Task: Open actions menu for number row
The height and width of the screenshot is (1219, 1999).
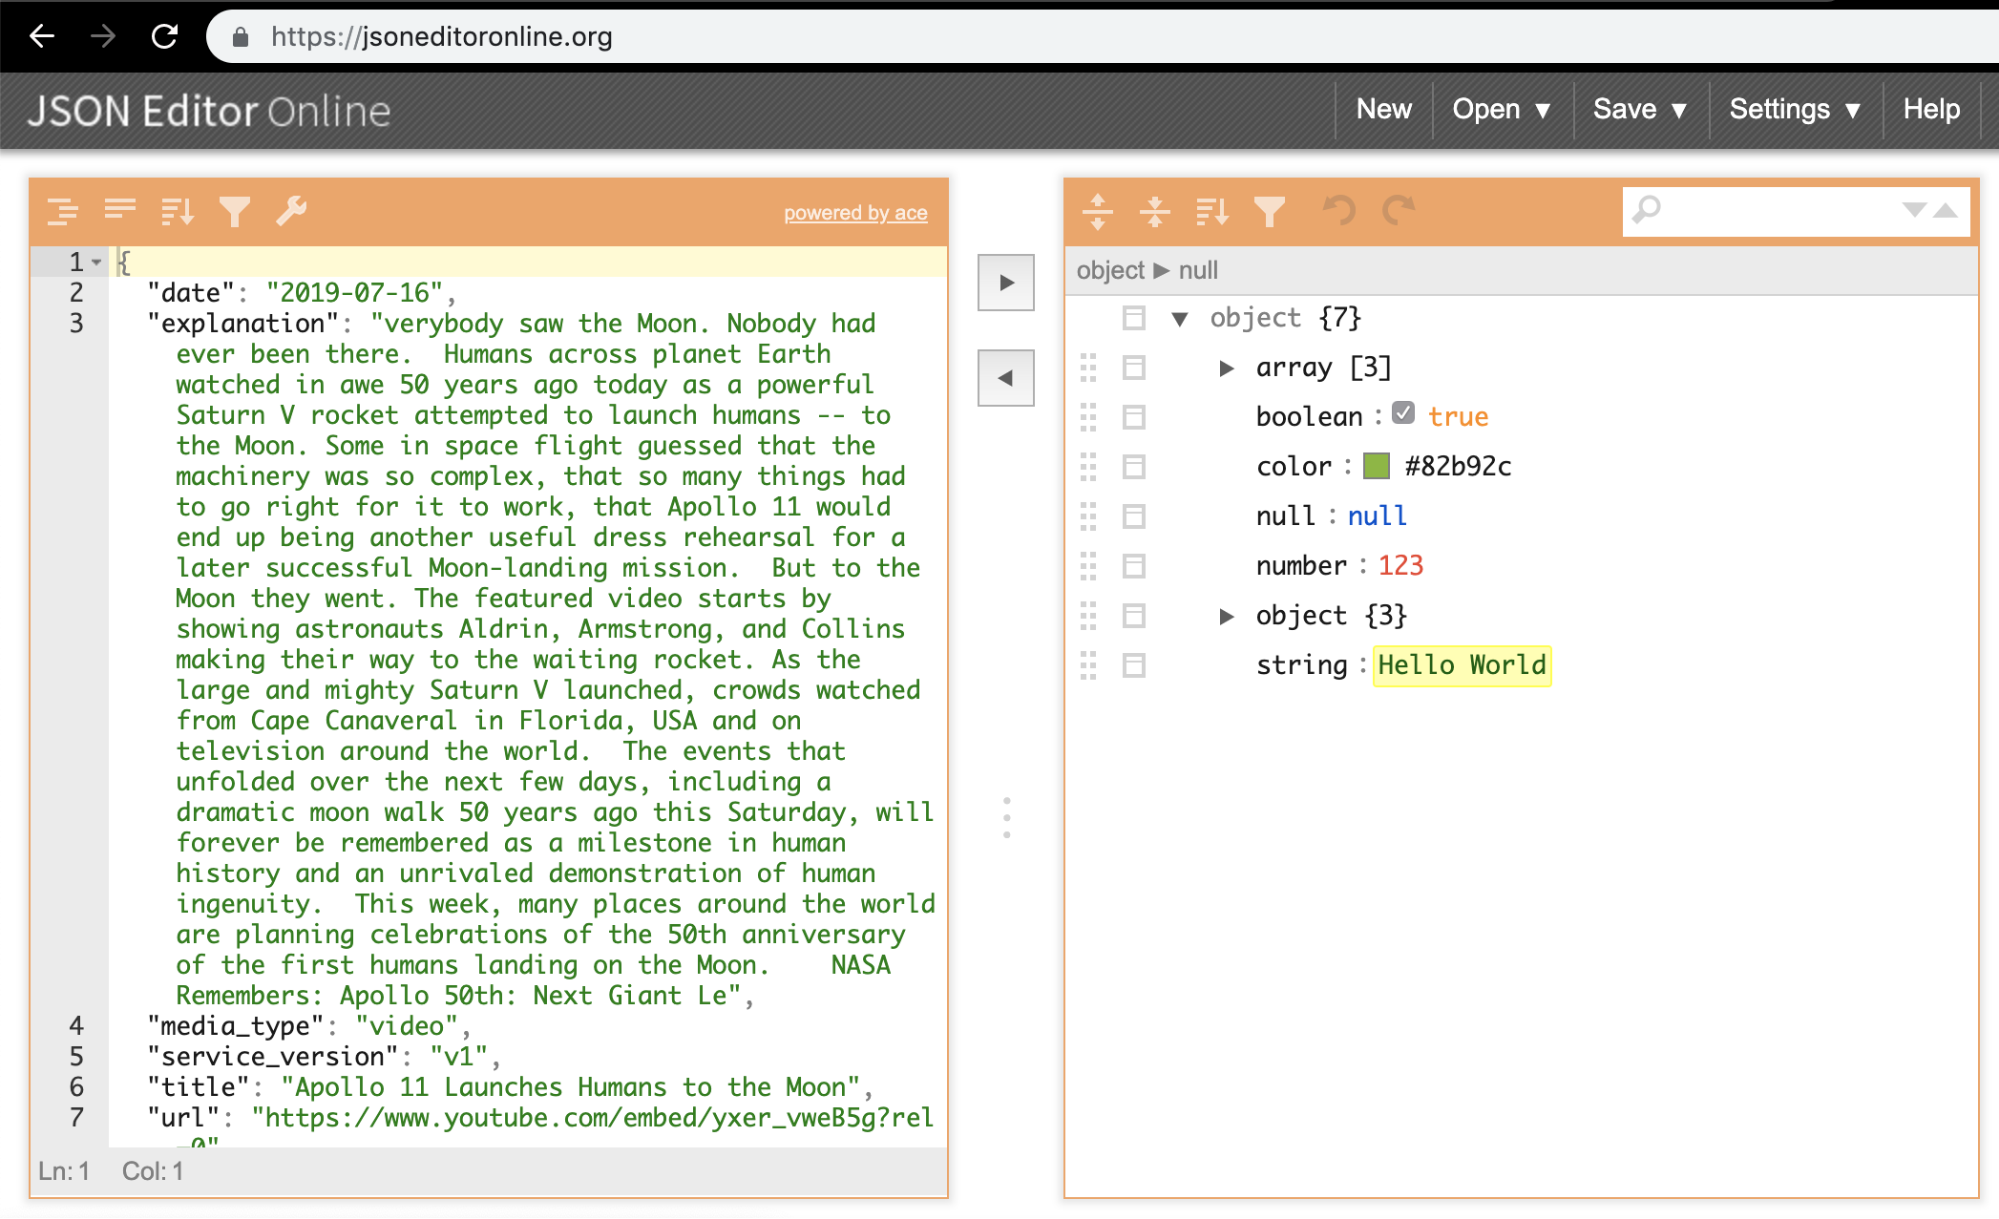Action: coord(1133,566)
